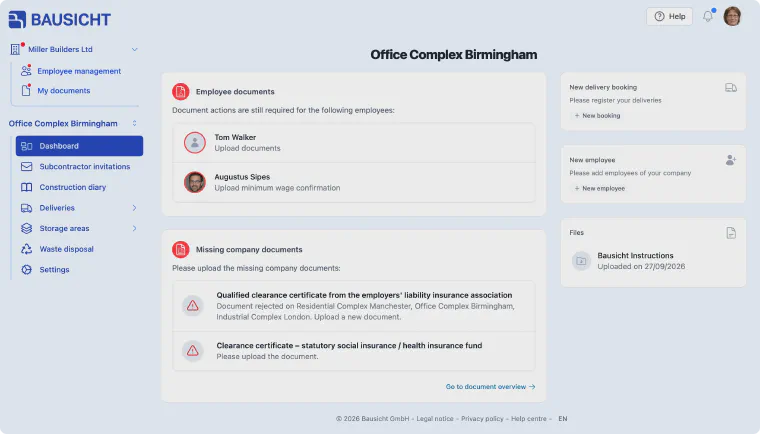Open Employee management
The width and height of the screenshot is (760, 434).
(79, 71)
